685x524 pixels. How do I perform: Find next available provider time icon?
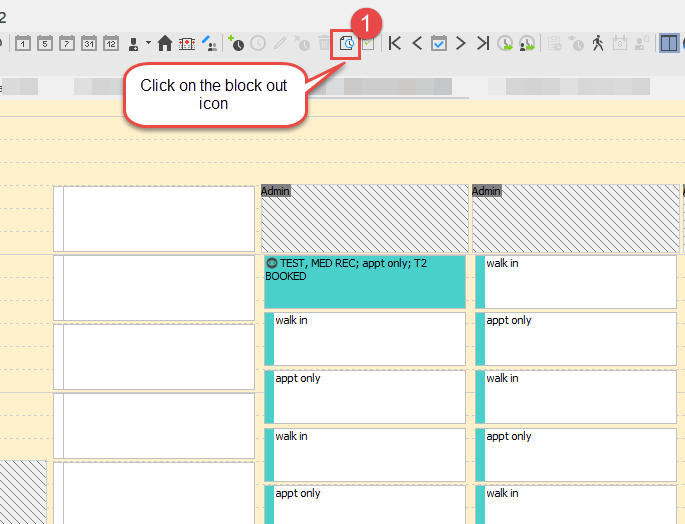coord(527,44)
